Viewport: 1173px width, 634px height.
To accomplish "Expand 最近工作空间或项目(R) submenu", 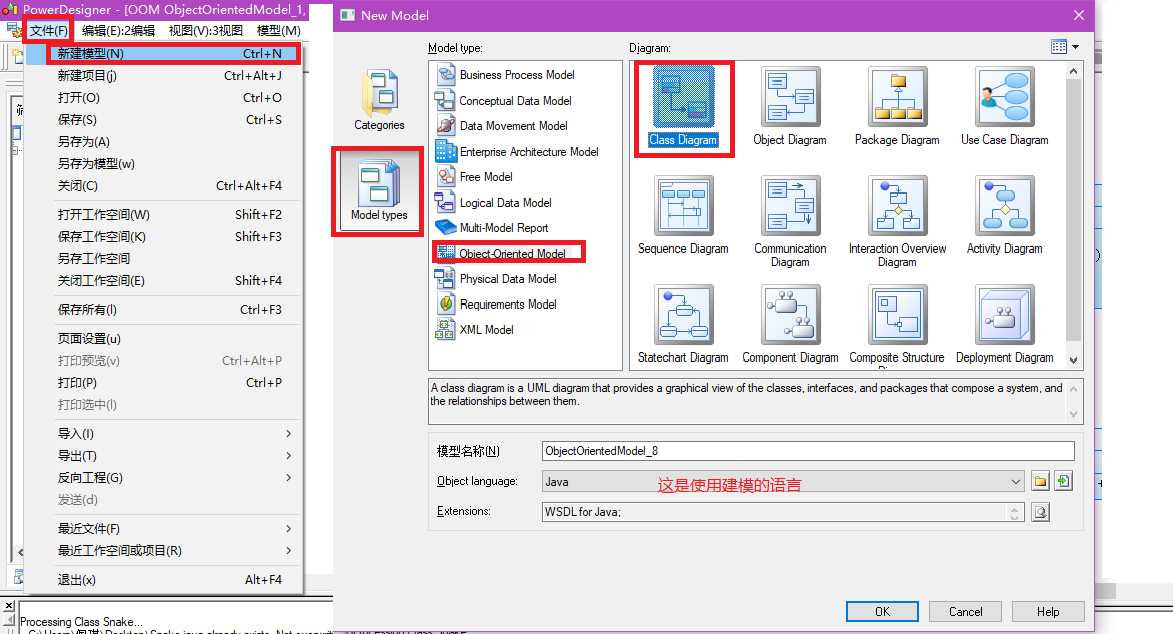I will tap(164, 551).
